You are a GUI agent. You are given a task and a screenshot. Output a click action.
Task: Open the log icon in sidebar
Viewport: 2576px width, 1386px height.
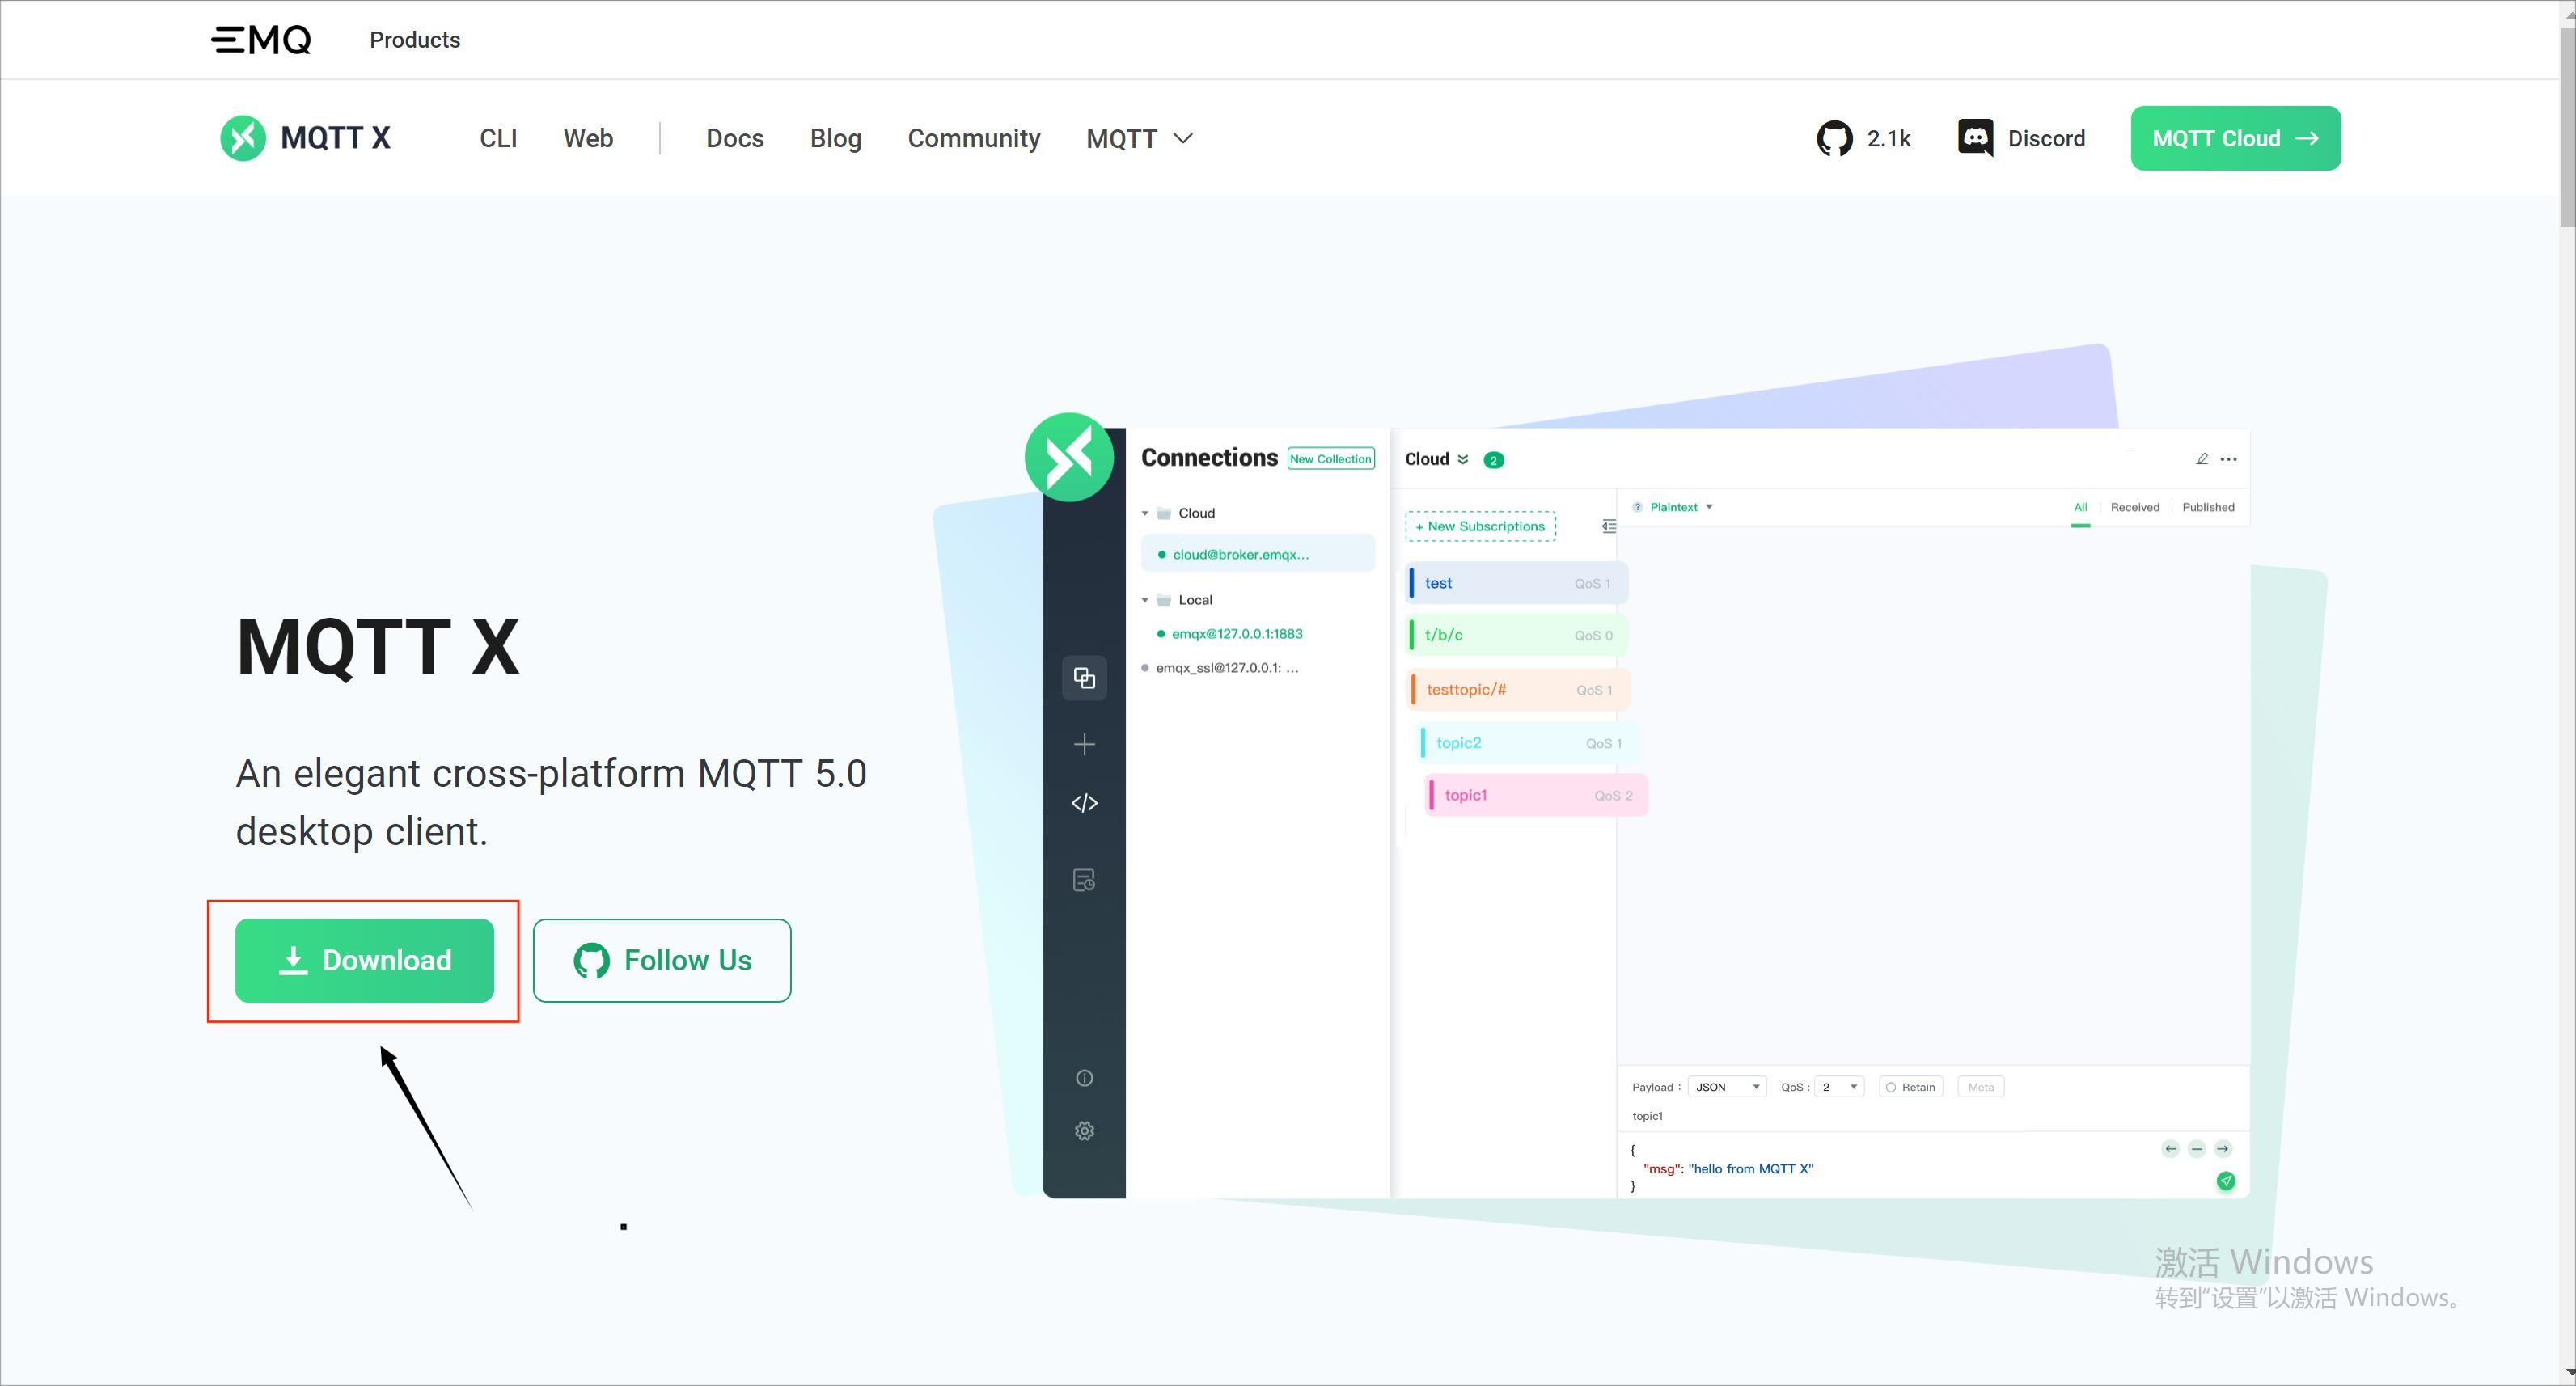1084,880
